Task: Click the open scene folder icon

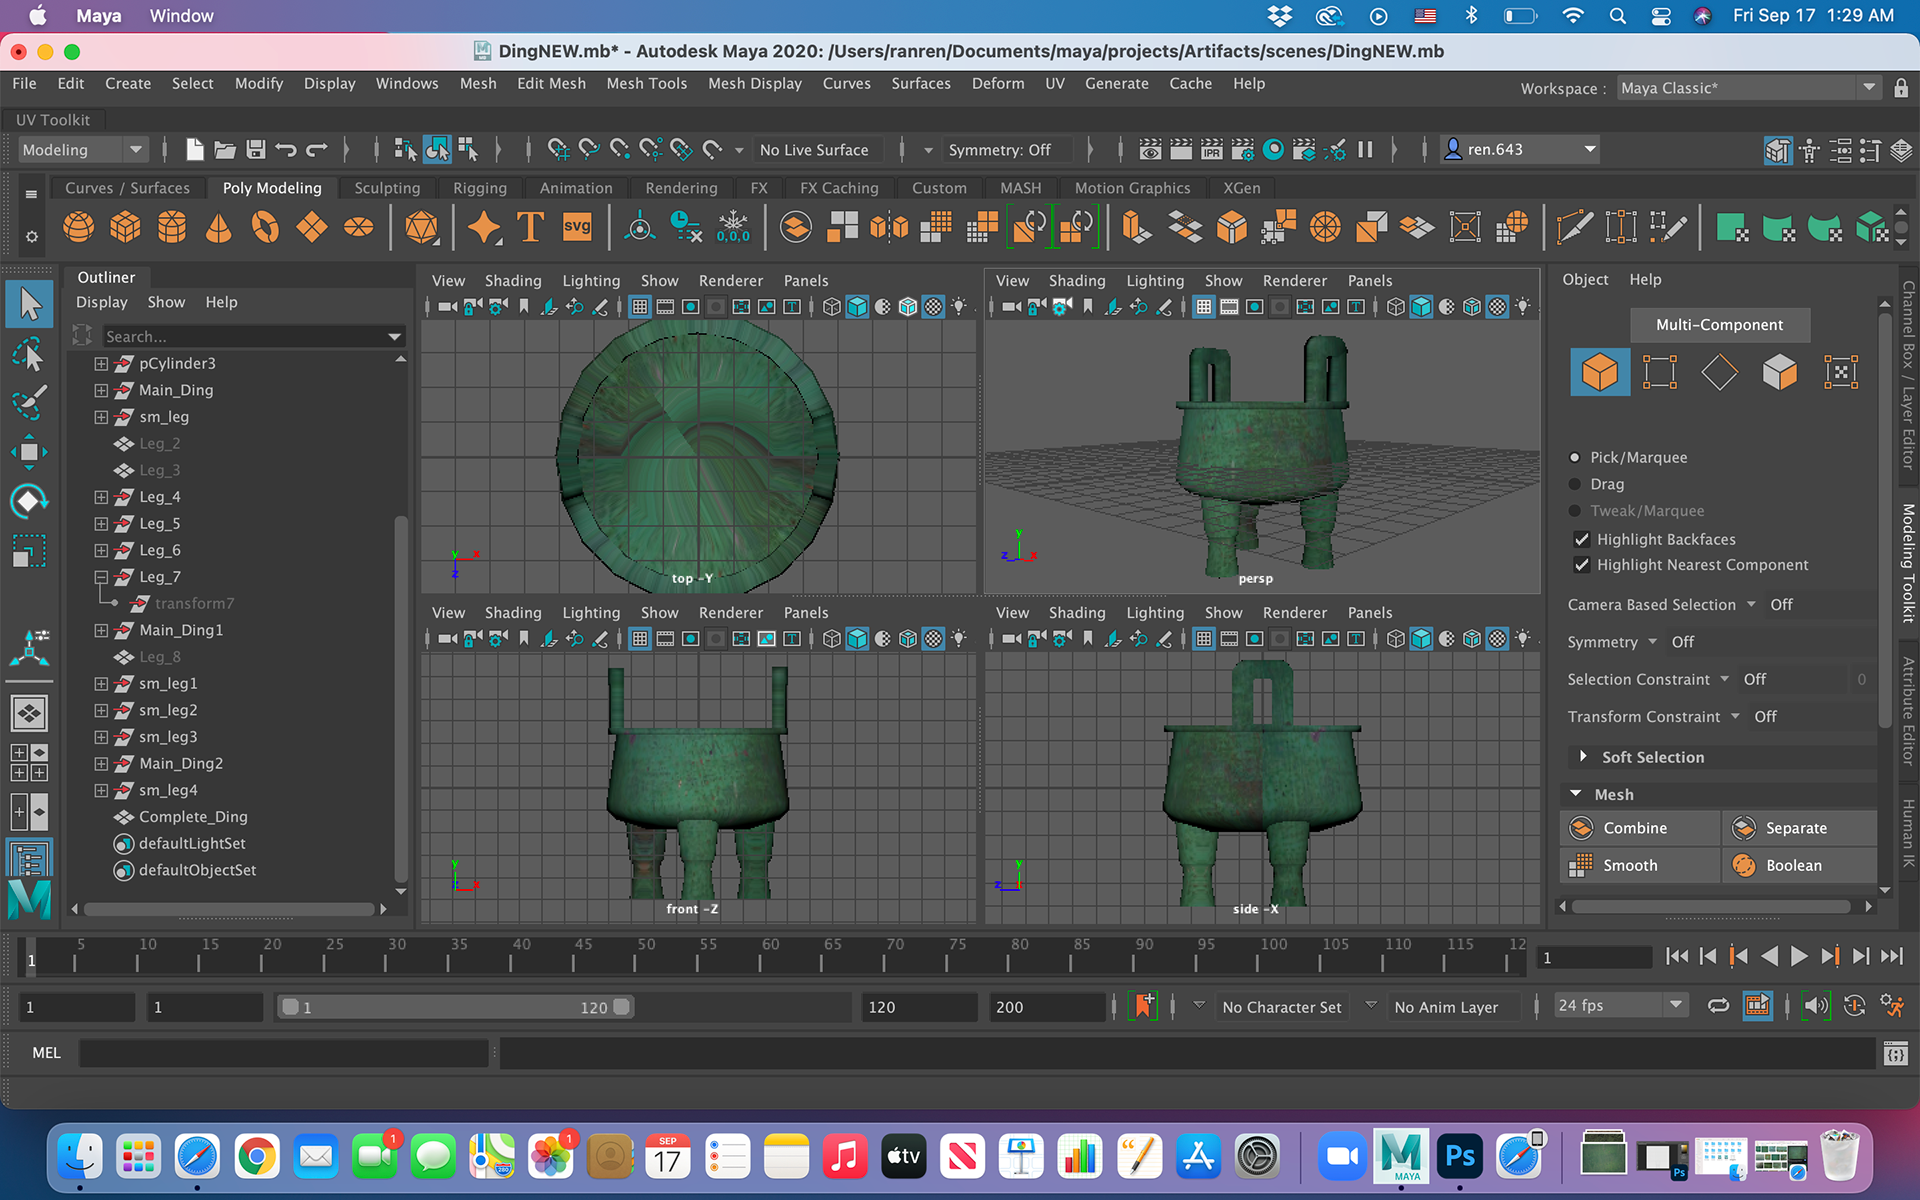Action: click(x=225, y=150)
